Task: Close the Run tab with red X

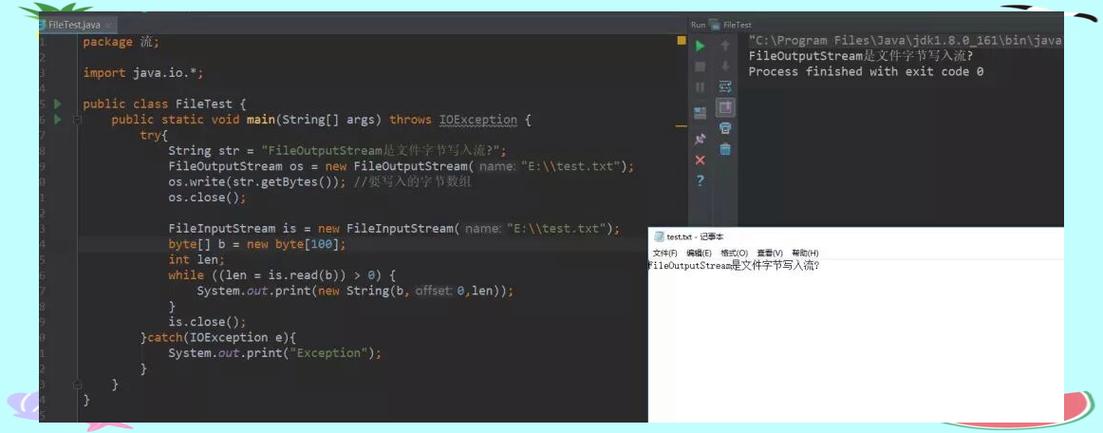Action: (x=700, y=160)
